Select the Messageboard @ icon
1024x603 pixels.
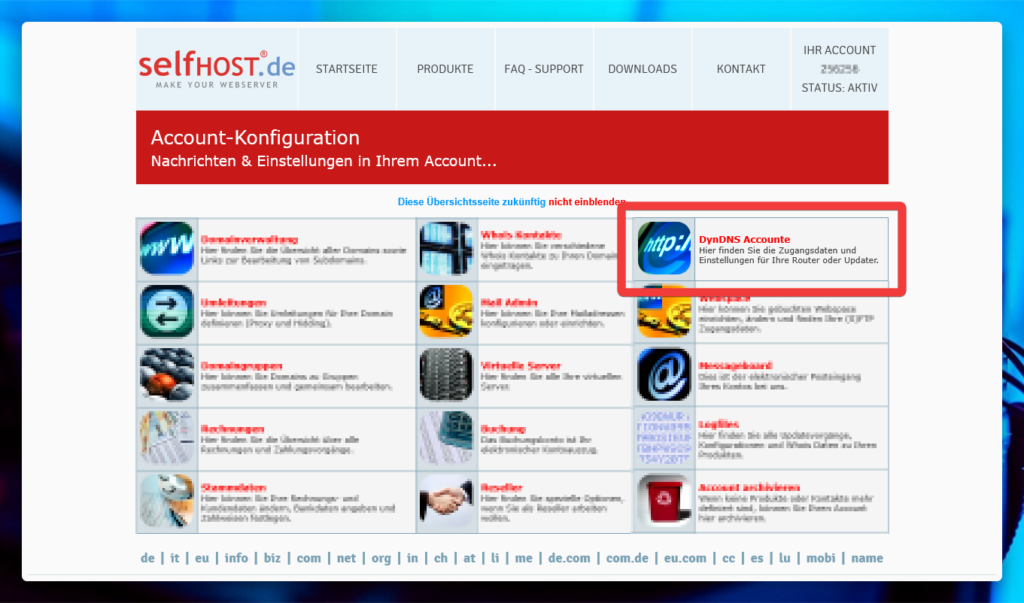pos(665,375)
